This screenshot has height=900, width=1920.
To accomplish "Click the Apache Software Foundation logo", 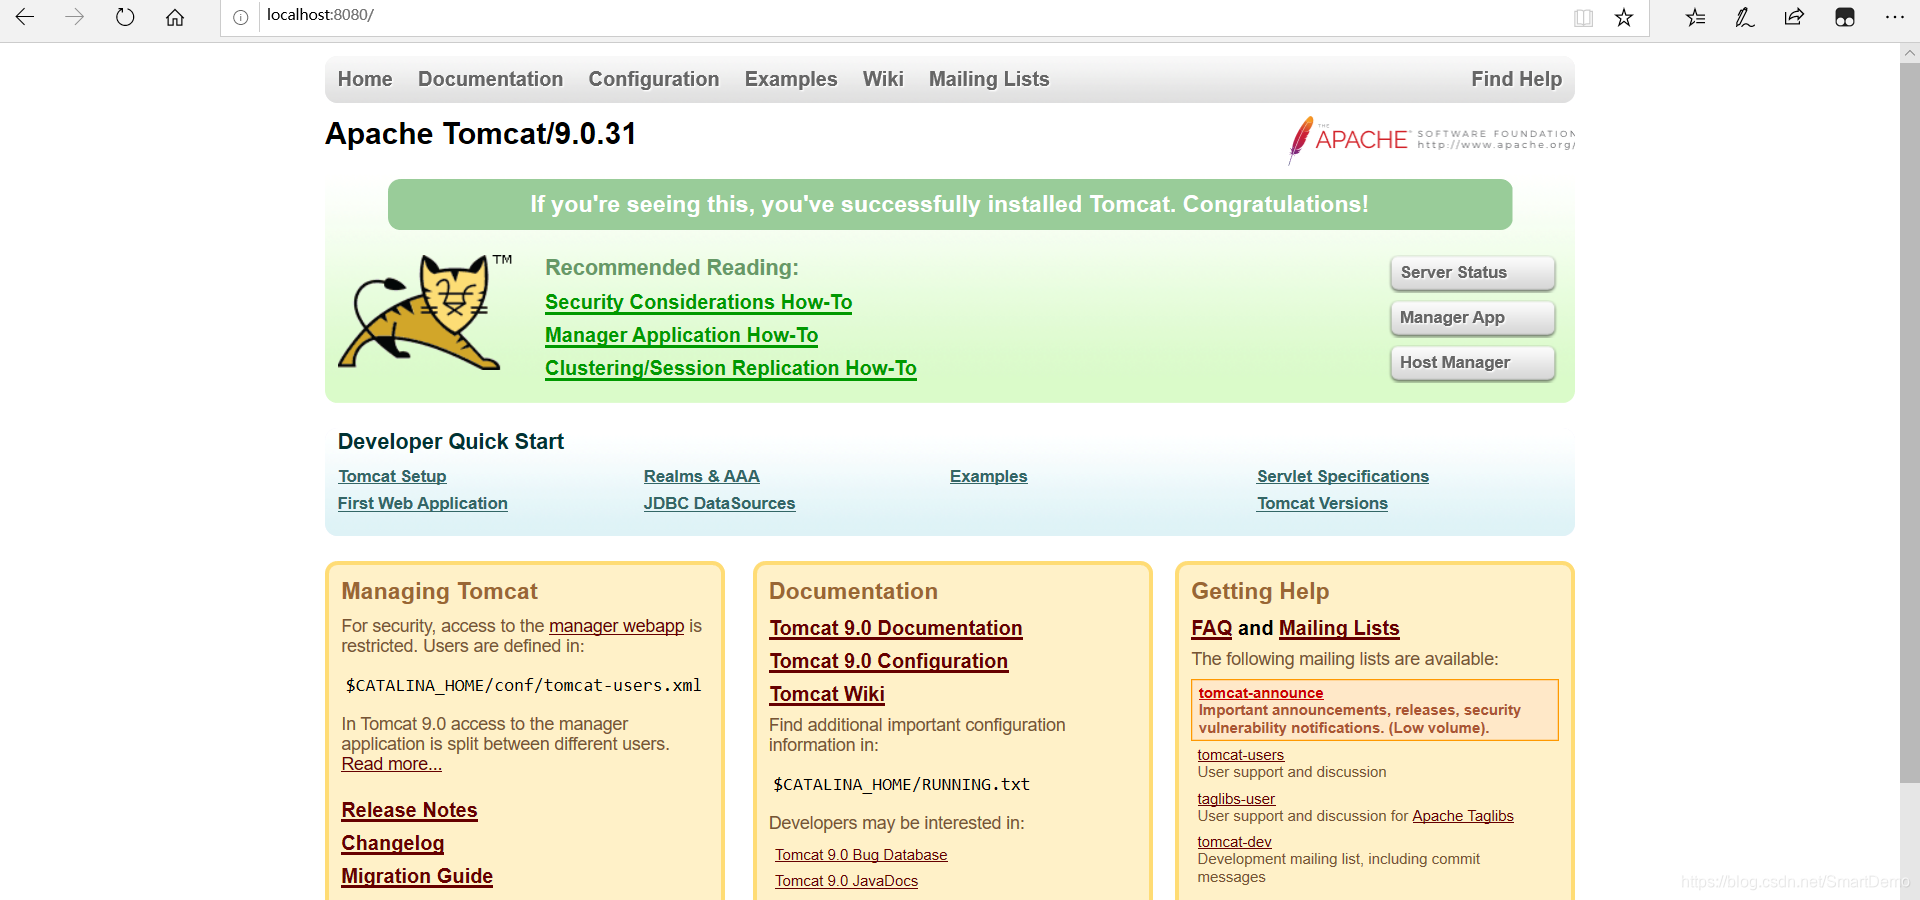I will [1431, 139].
